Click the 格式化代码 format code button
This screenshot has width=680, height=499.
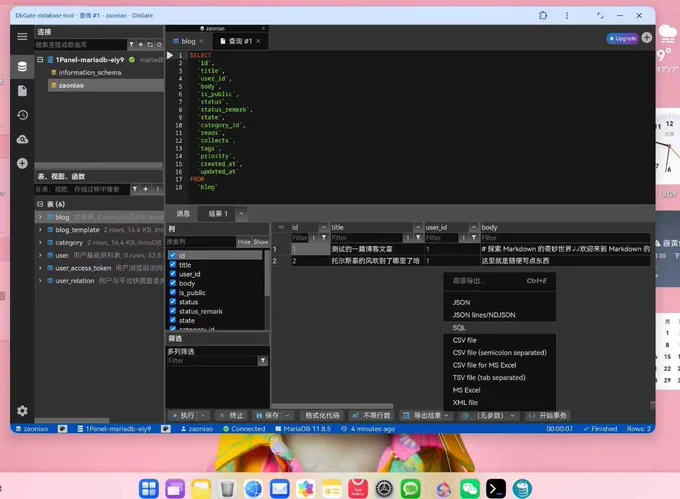pos(322,415)
